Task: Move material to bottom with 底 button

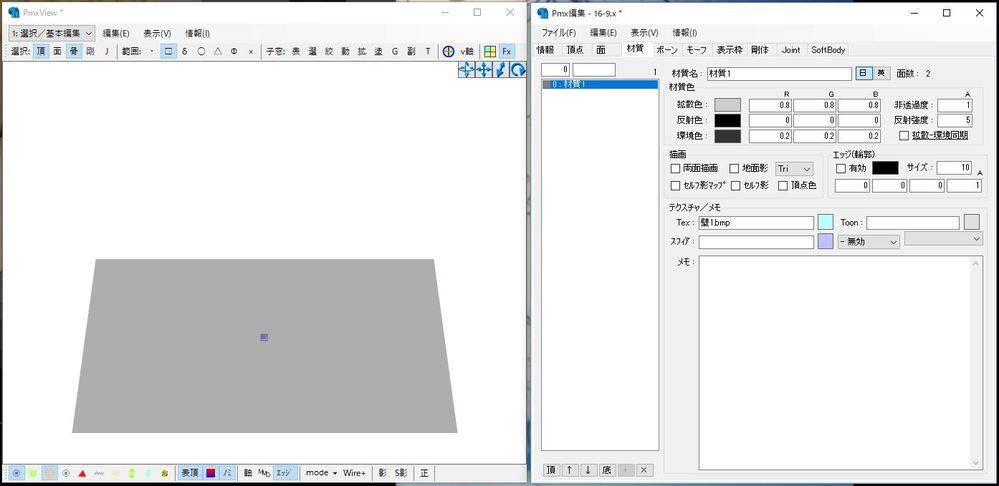Action: click(x=607, y=470)
